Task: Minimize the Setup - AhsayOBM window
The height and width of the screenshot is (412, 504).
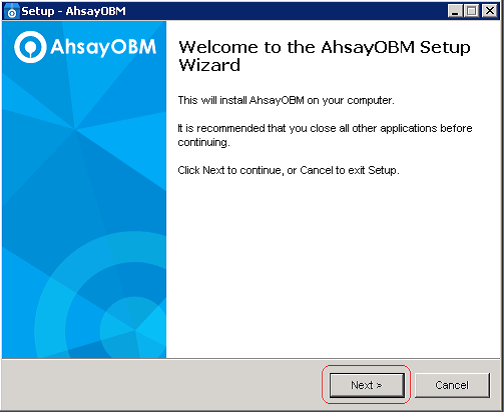Action: 455,11
